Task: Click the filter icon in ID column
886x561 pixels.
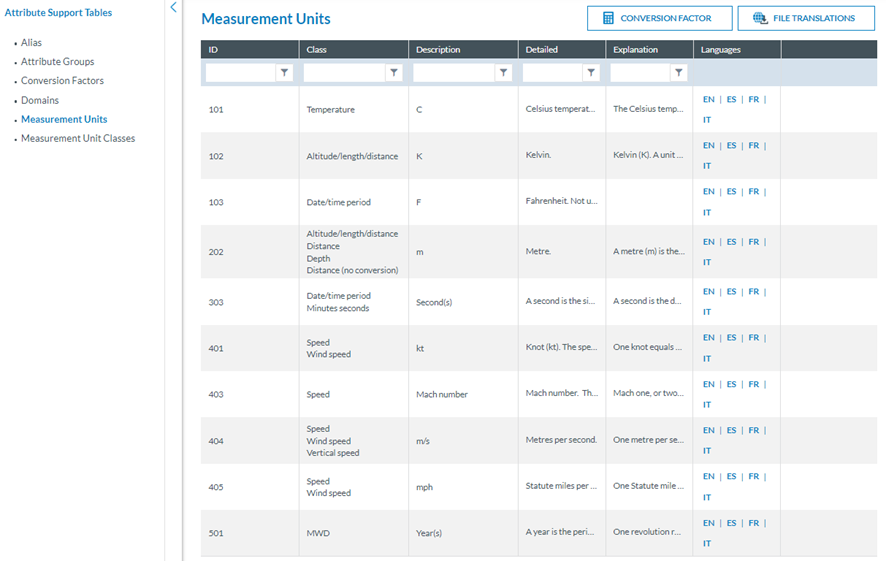Action: [284, 73]
